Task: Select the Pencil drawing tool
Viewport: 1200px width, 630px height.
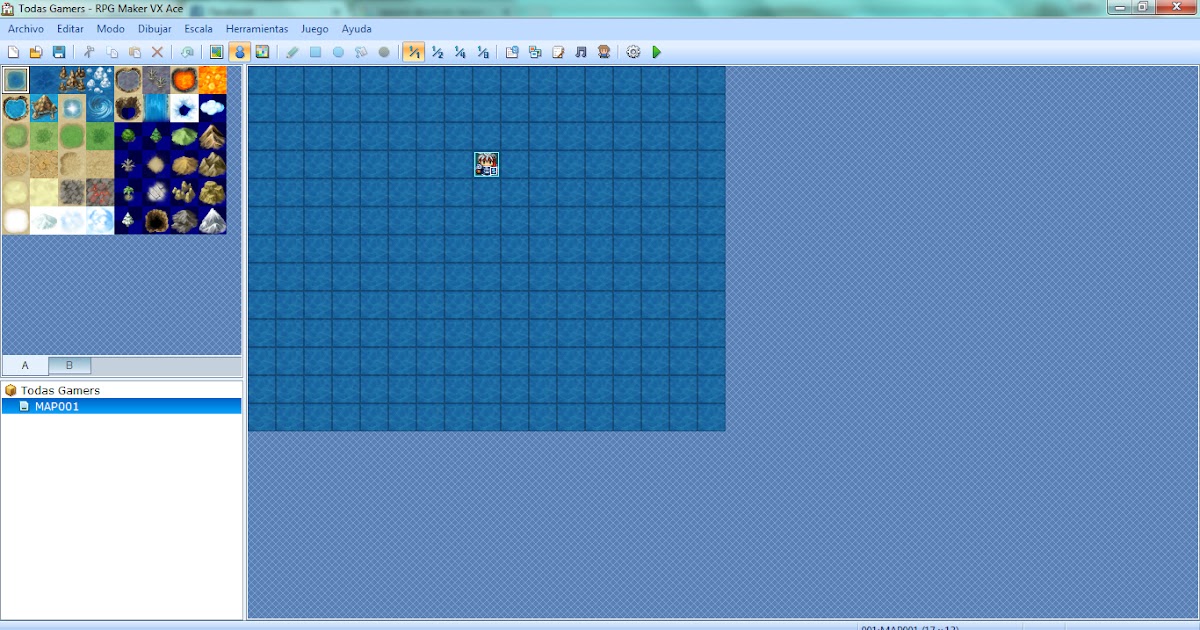Action: pos(293,52)
